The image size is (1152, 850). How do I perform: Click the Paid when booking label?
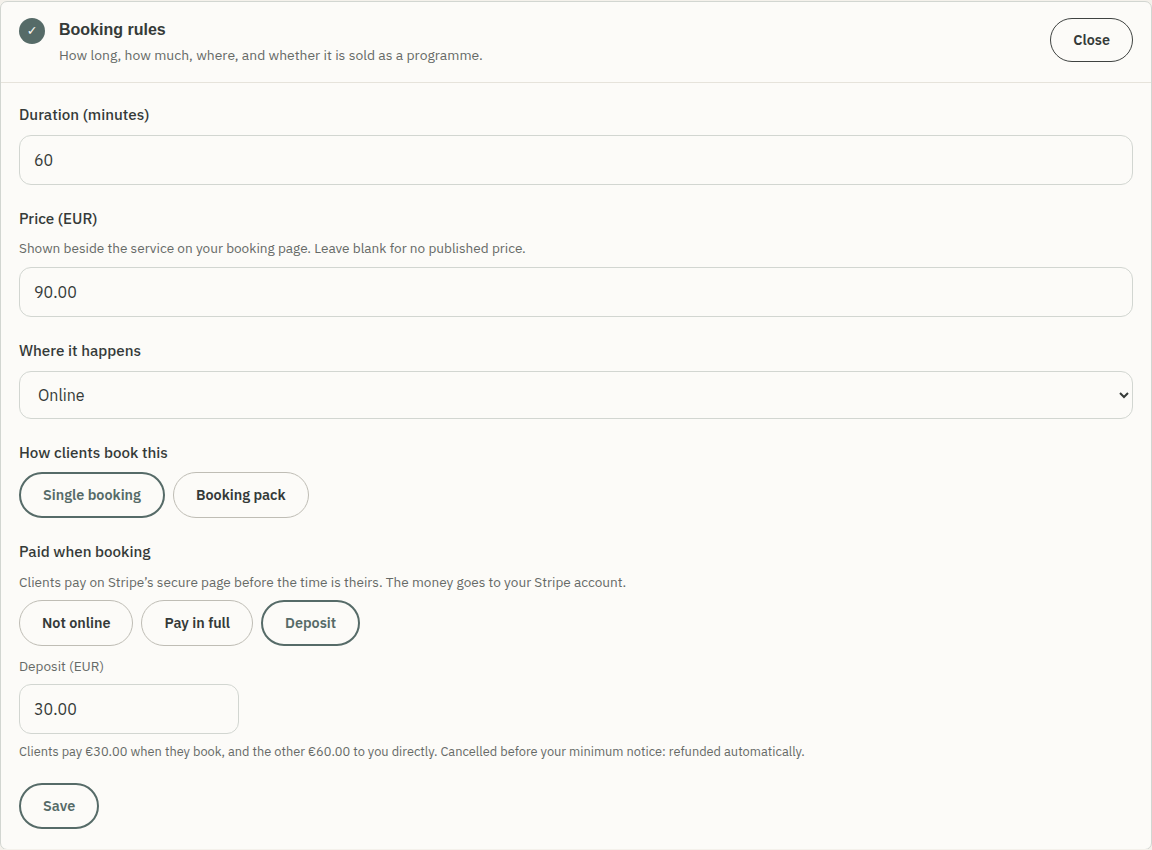pos(84,552)
